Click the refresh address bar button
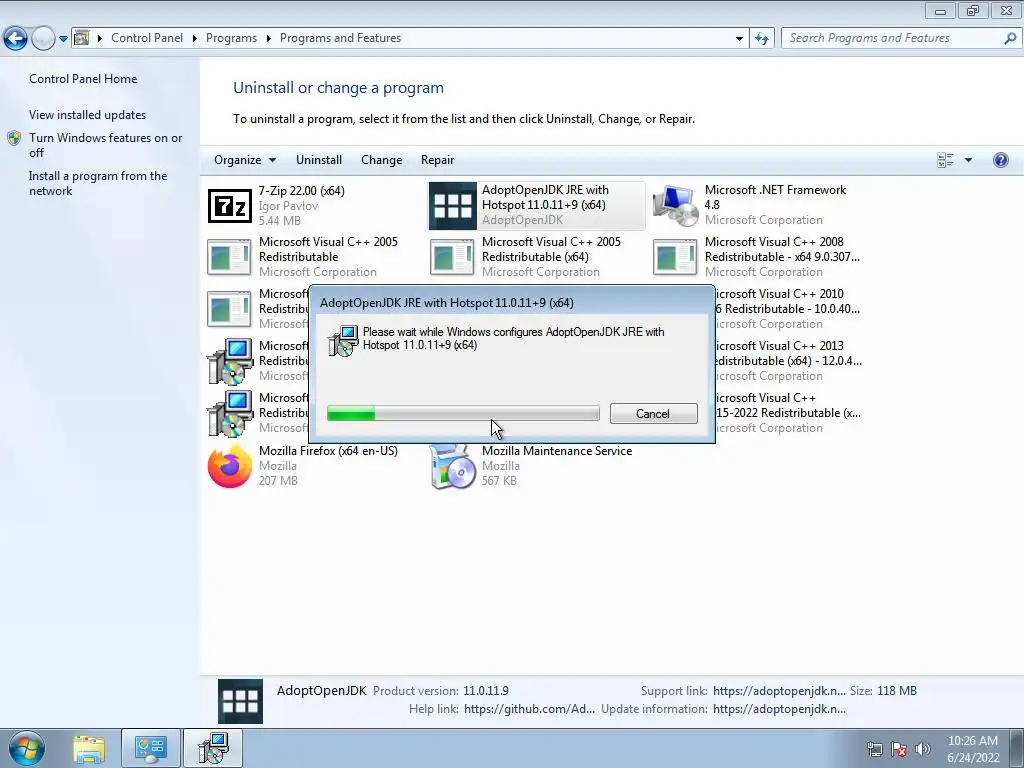1024x768 pixels. click(x=761, y=38)
